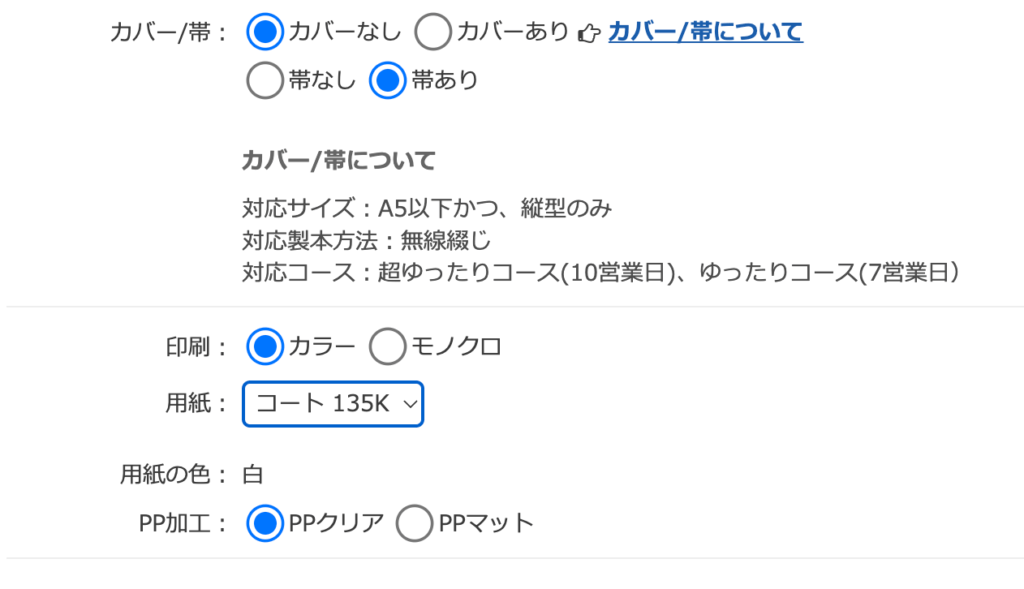The width and height of the screenshot is (1024, 589).
Task: Select the PPクリア finish option
Action: (265, 522)
